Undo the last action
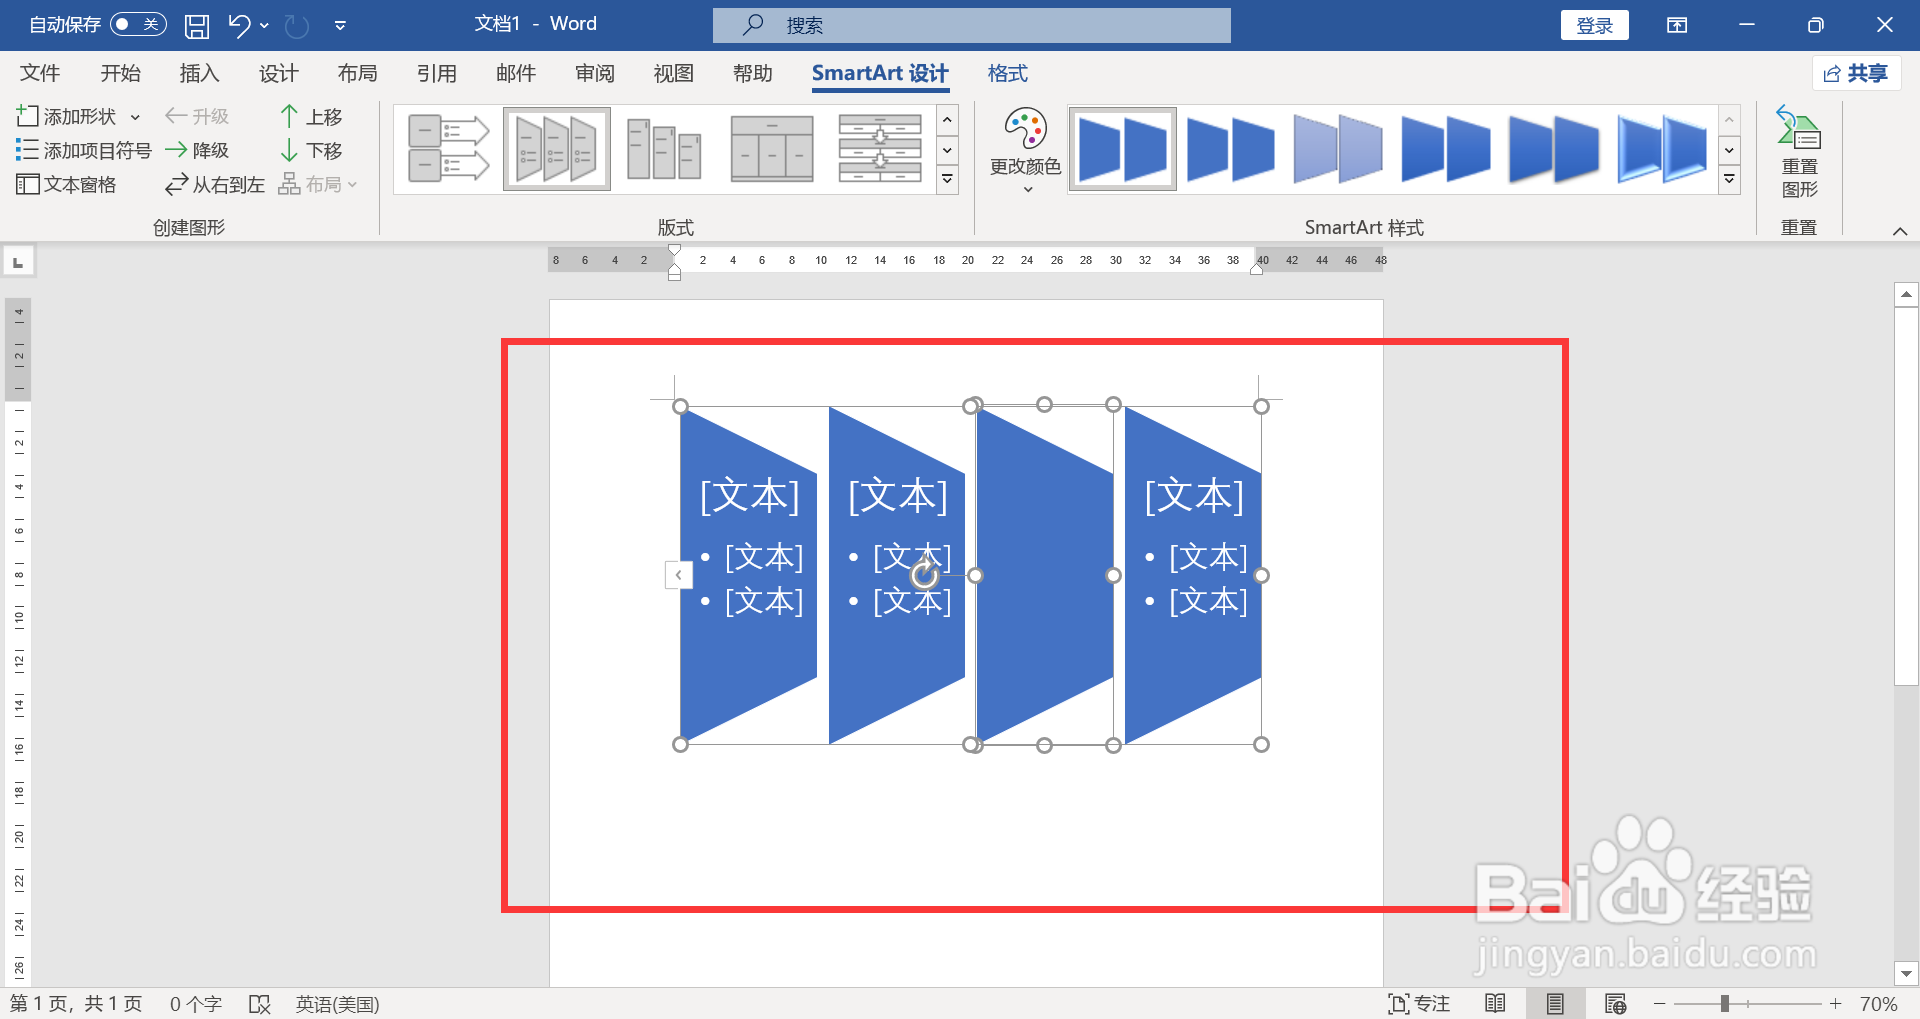The height and width of the screenshot is (1019, 1920). coord(239,25)
